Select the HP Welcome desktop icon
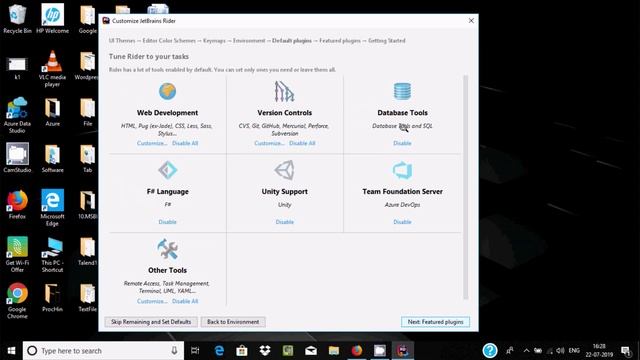 (x=52, y=18)
